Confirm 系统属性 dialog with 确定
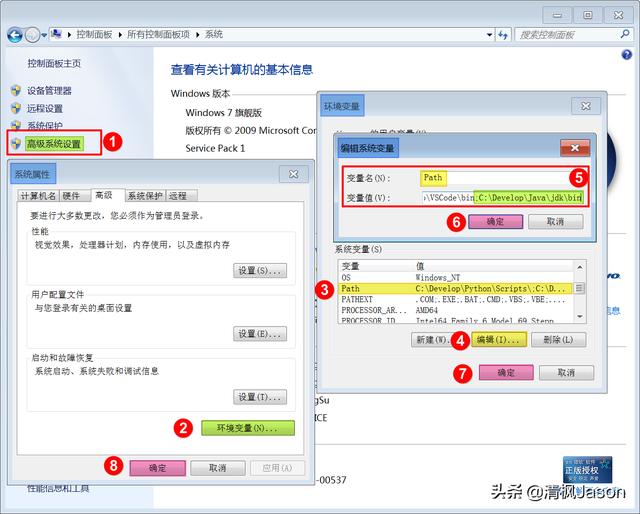The image size is (640, 514). click(x=158, y=468)
